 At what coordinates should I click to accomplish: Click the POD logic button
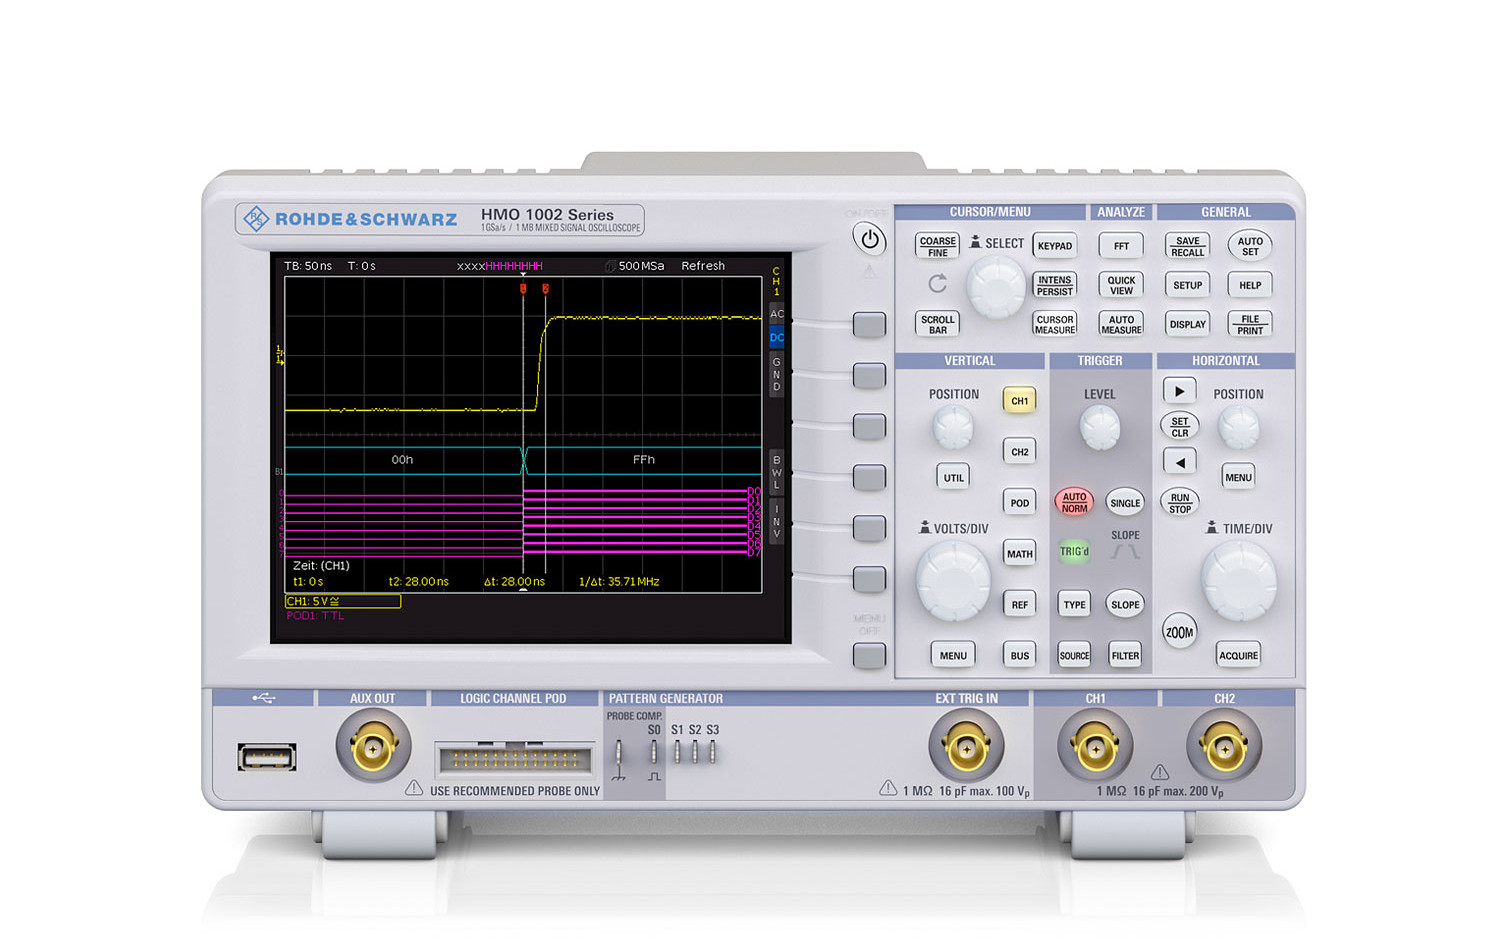(1019, 503)
